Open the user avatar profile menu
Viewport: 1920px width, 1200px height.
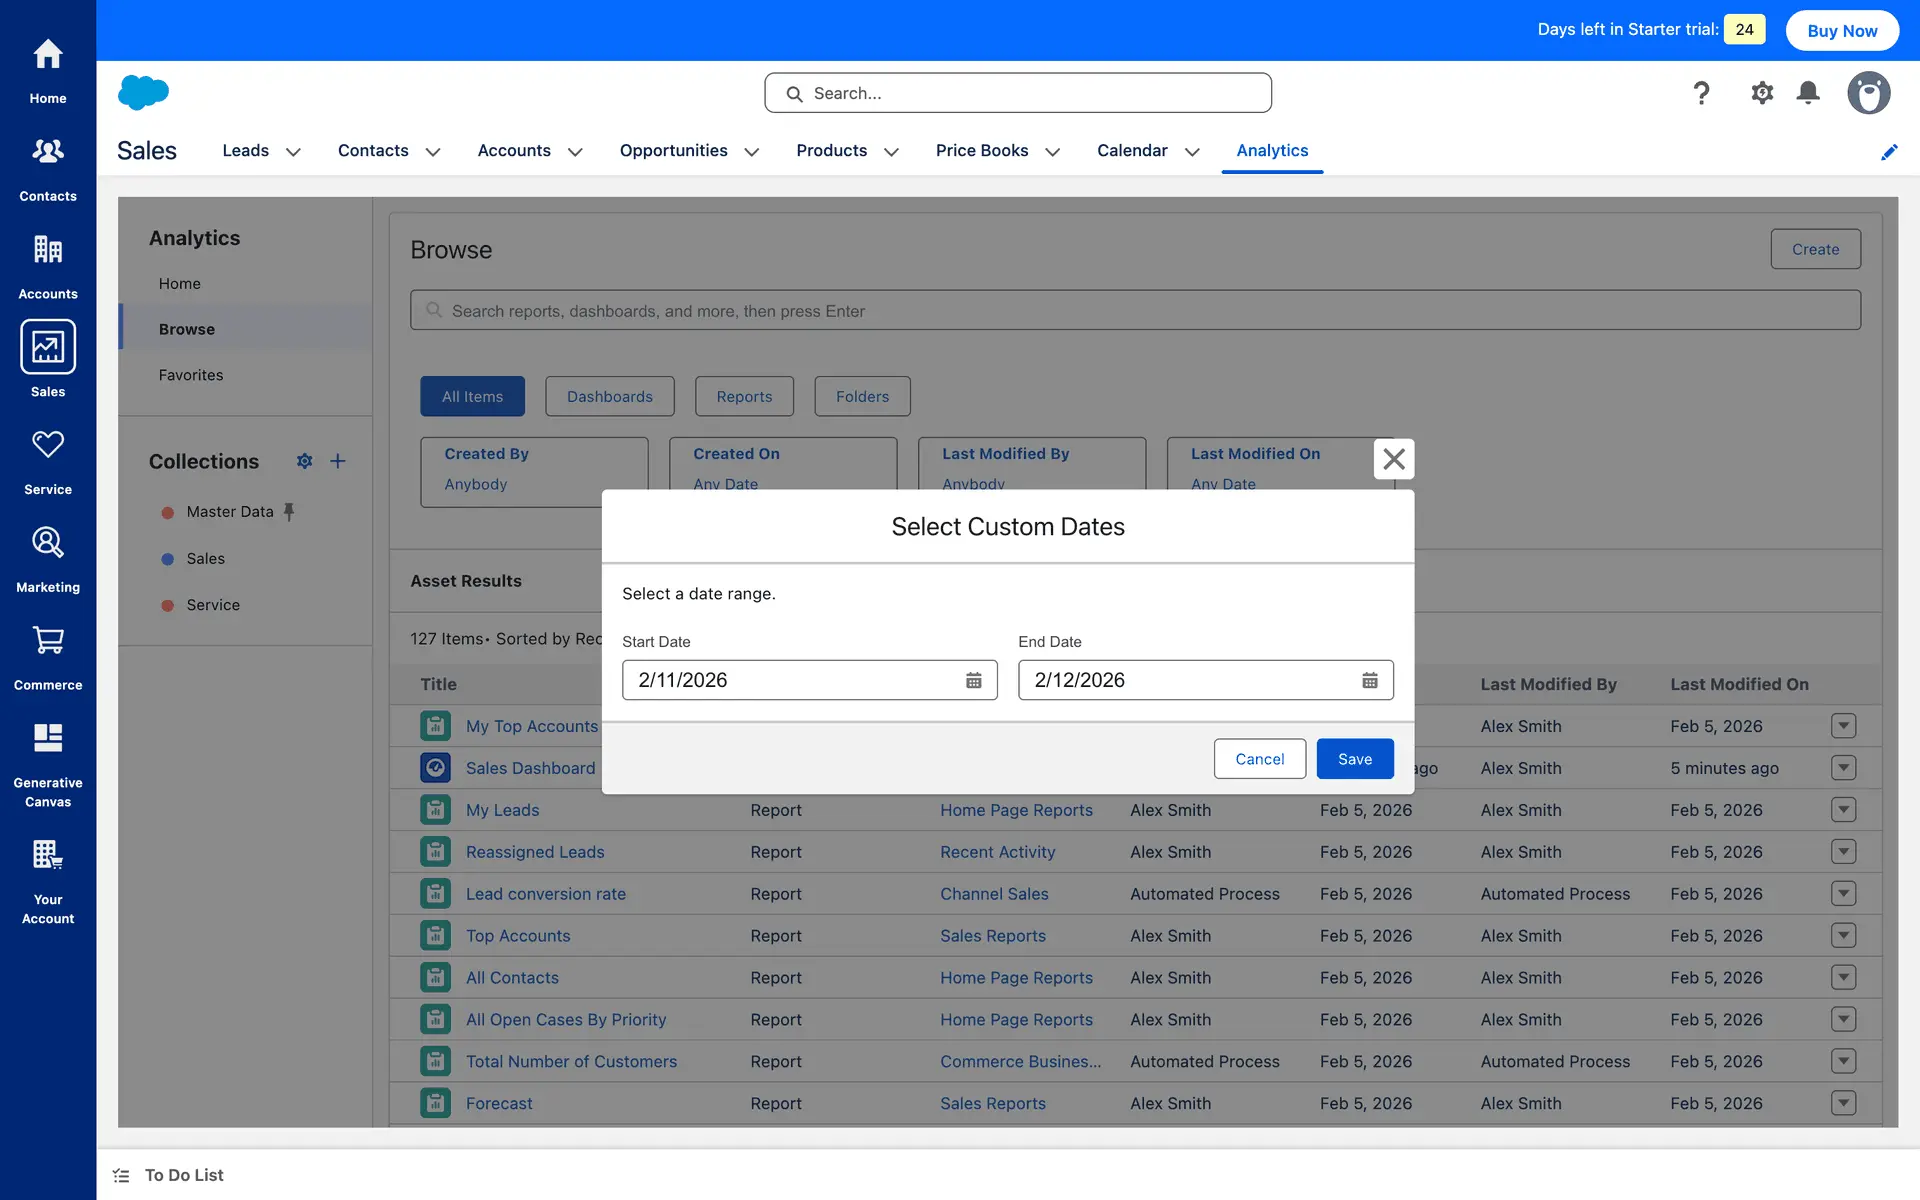1867,93
